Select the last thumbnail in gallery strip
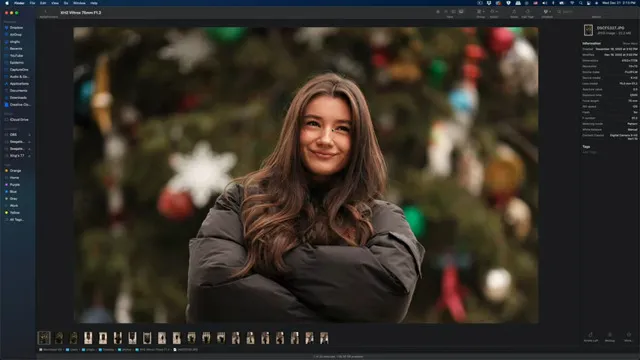The image size is (640, 360). pos(324,338)
